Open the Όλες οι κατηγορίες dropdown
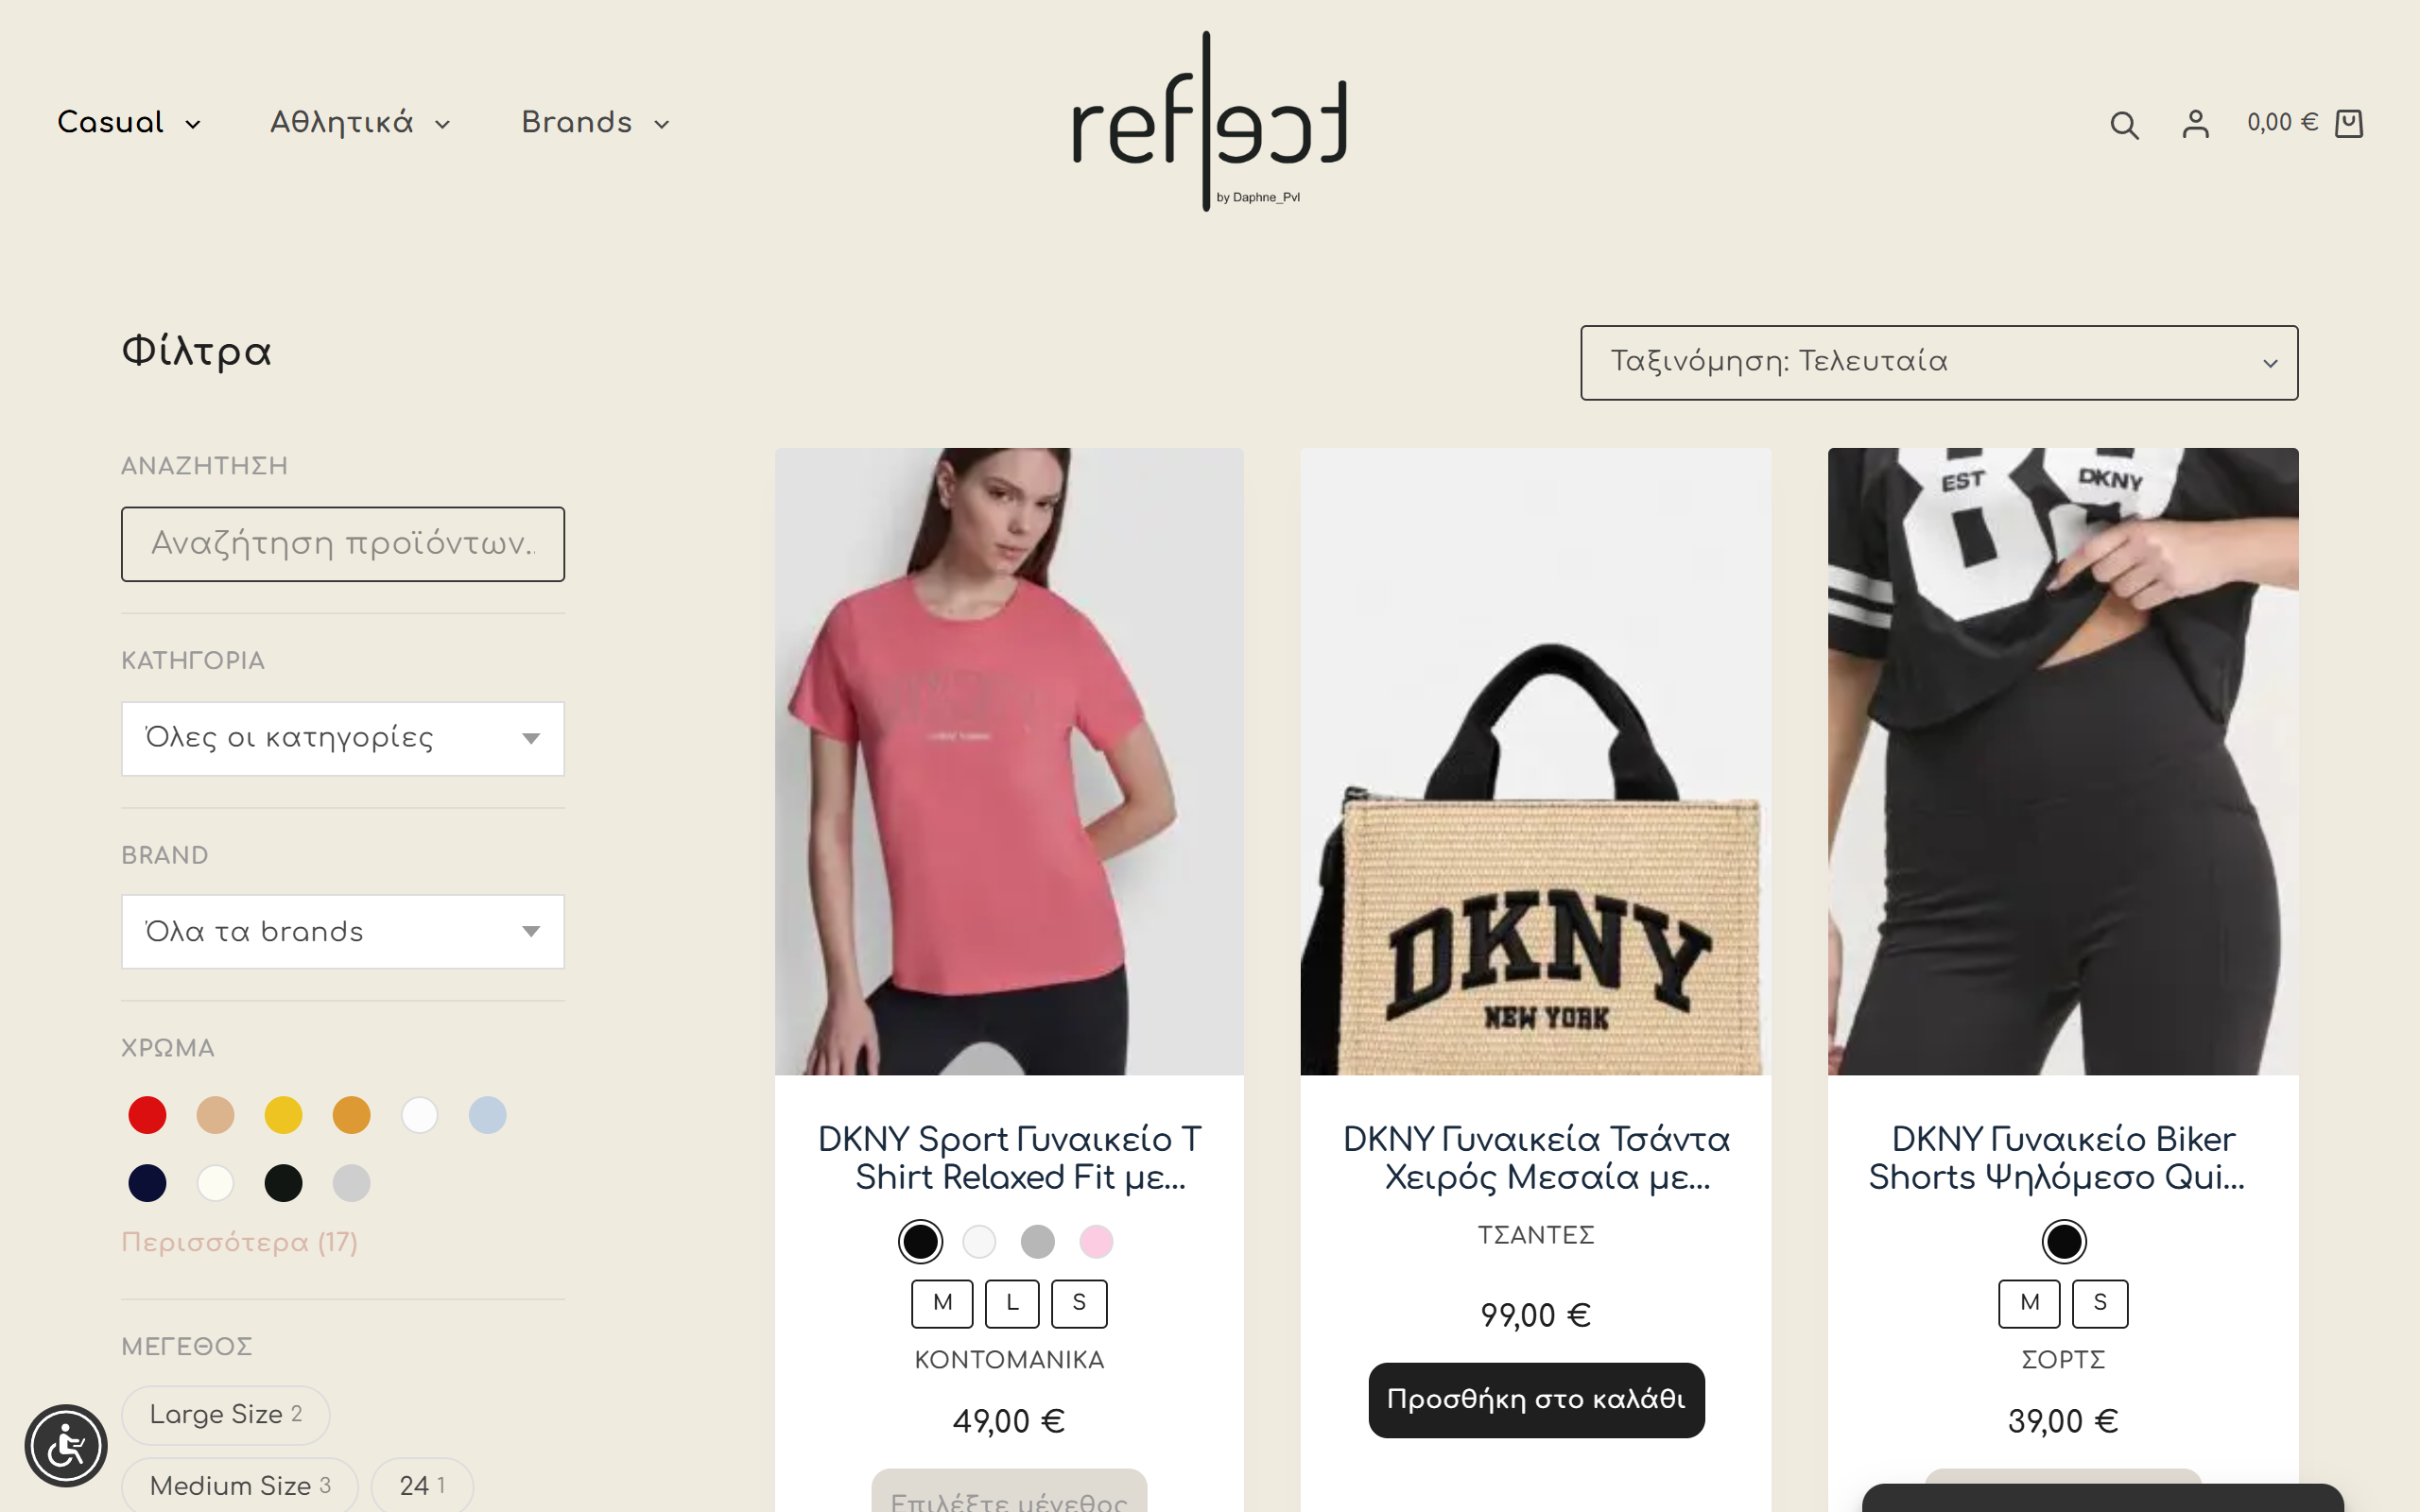This screenshot has width=2420, height=1512. pos(343,738)
